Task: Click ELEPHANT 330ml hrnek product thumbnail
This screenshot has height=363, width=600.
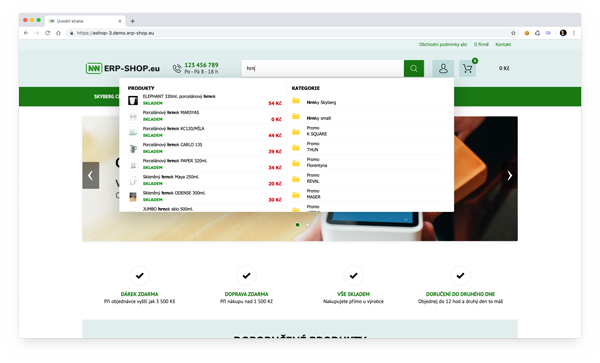Action: [133, 100]
